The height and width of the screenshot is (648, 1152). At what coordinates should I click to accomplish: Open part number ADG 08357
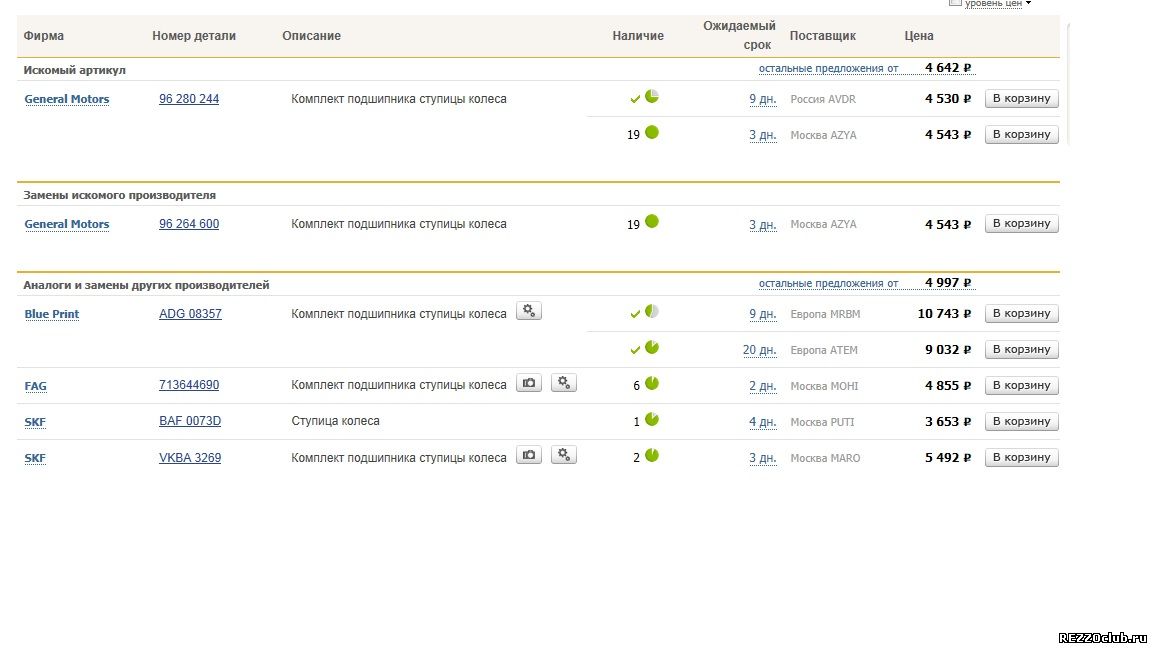[x=190, y=314]
